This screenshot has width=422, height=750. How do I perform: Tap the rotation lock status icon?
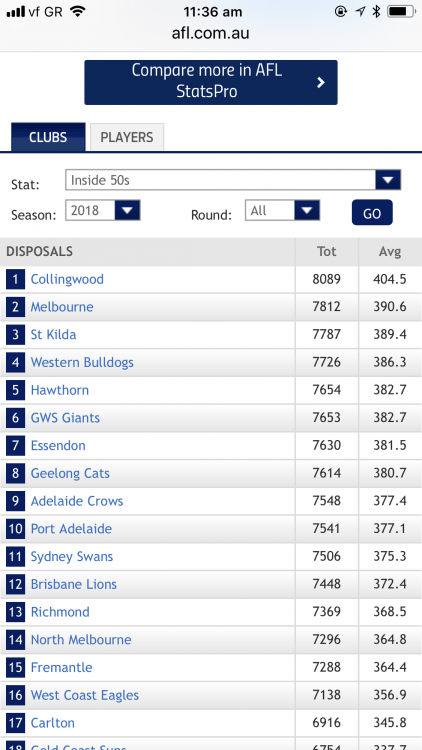click(x=341, y=11)
